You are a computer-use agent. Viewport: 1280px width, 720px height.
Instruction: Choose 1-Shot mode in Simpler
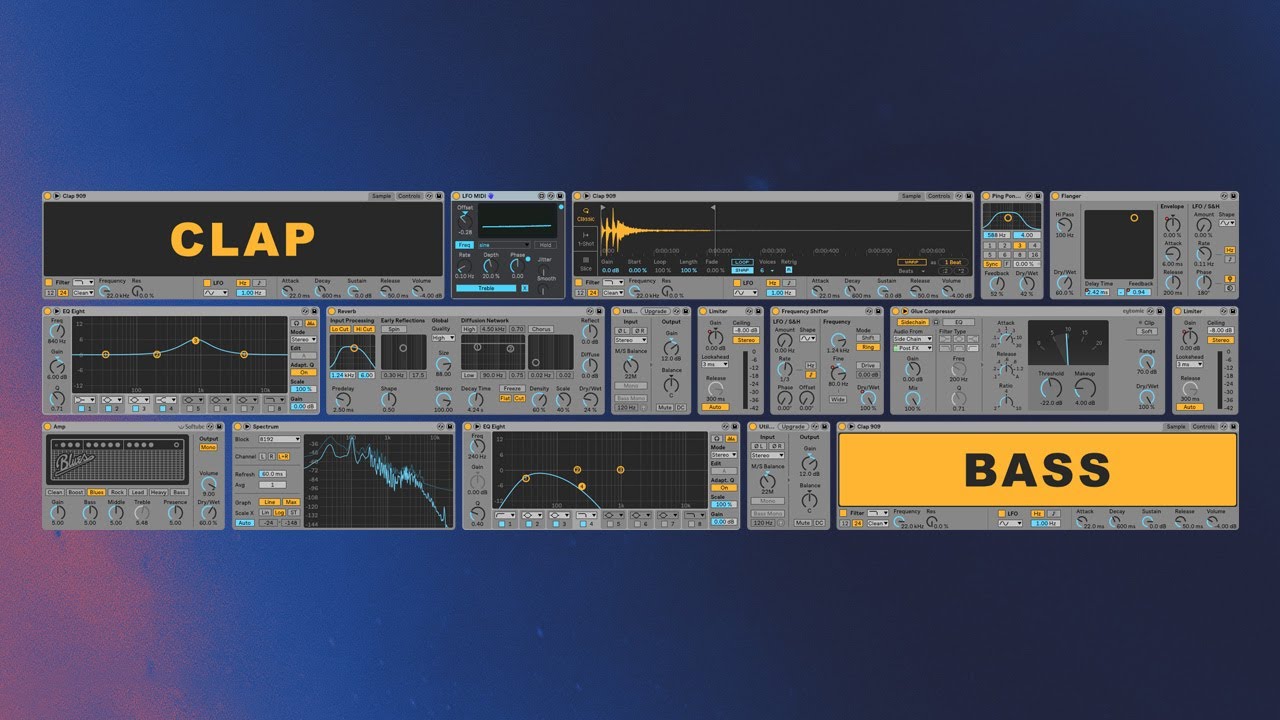pyautogui.click(x=586, y=239)
